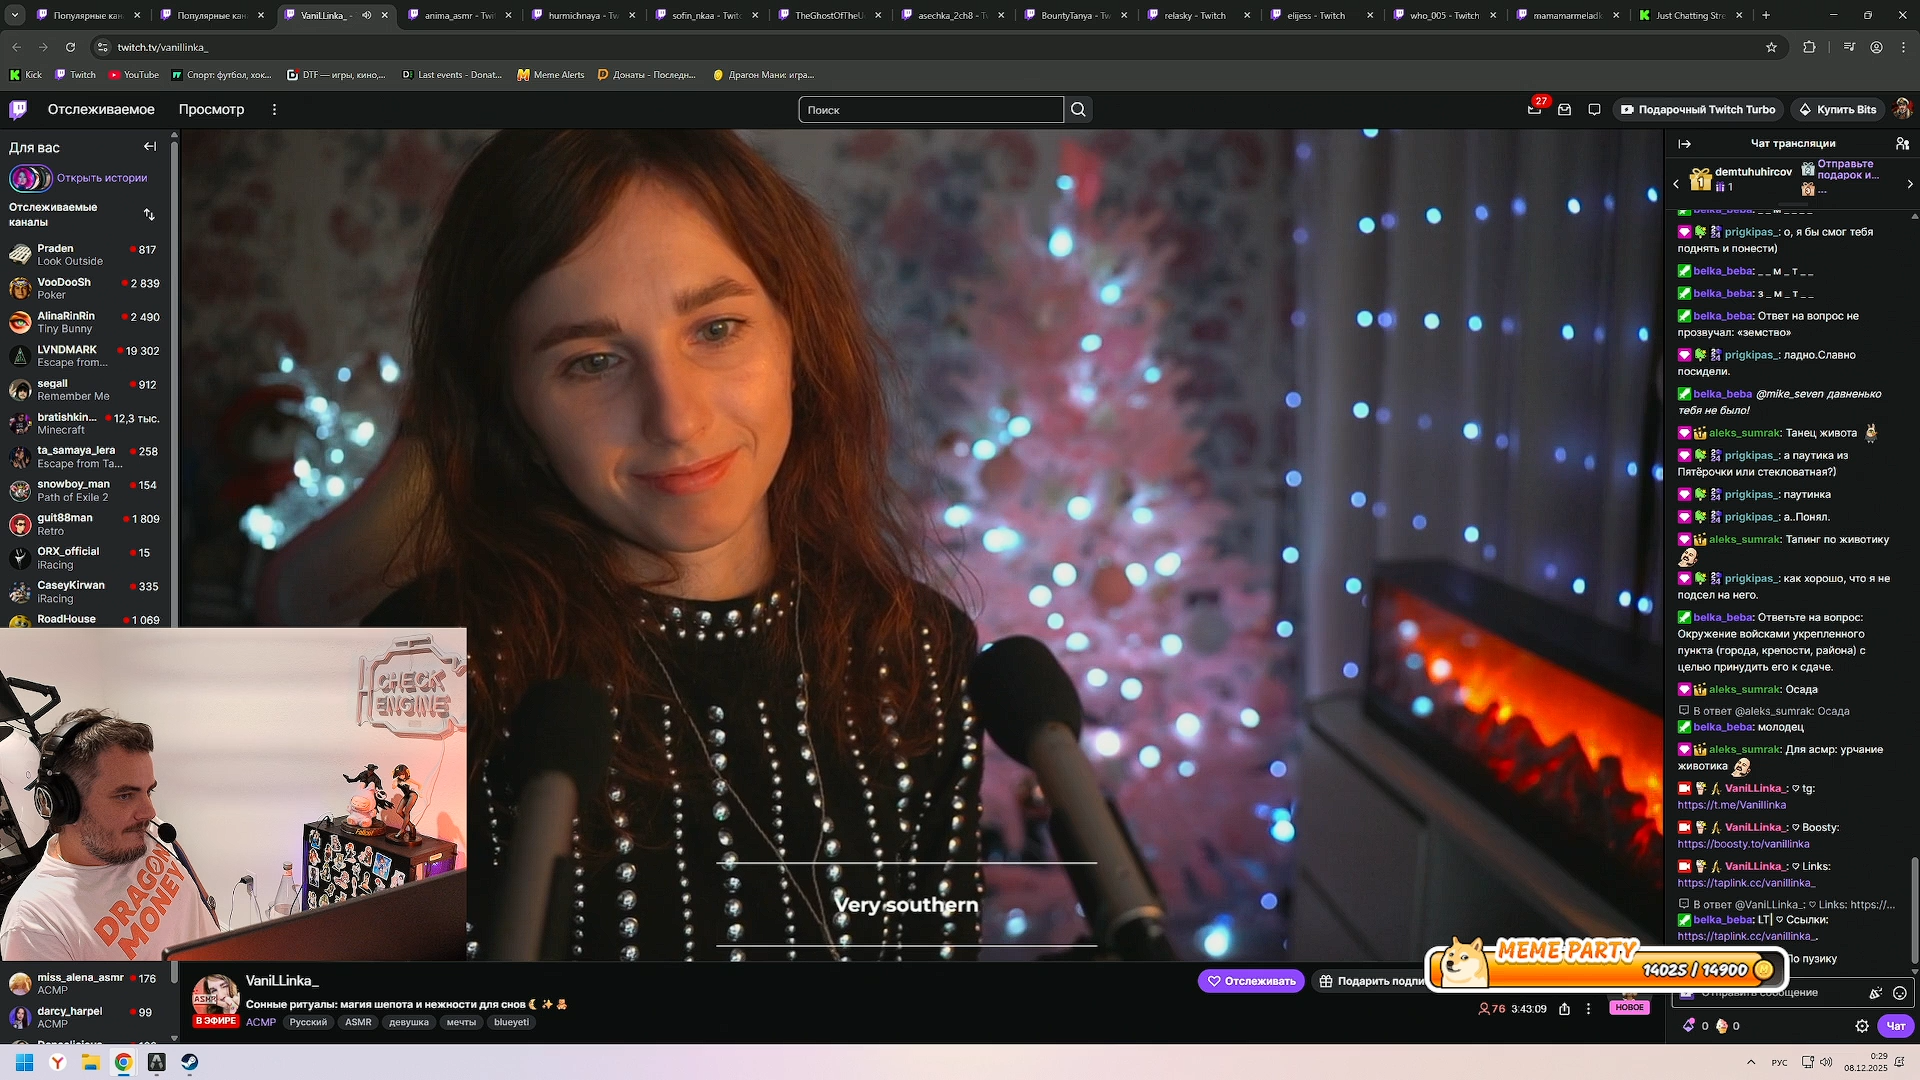Viewport: 1920px width, 1080px height.
Task: Open chat settings gear icon
Action: point(1861,1026)
